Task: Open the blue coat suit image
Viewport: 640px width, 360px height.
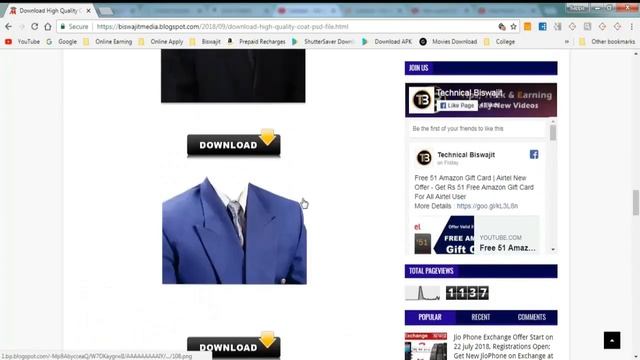Action: point(234,231)
